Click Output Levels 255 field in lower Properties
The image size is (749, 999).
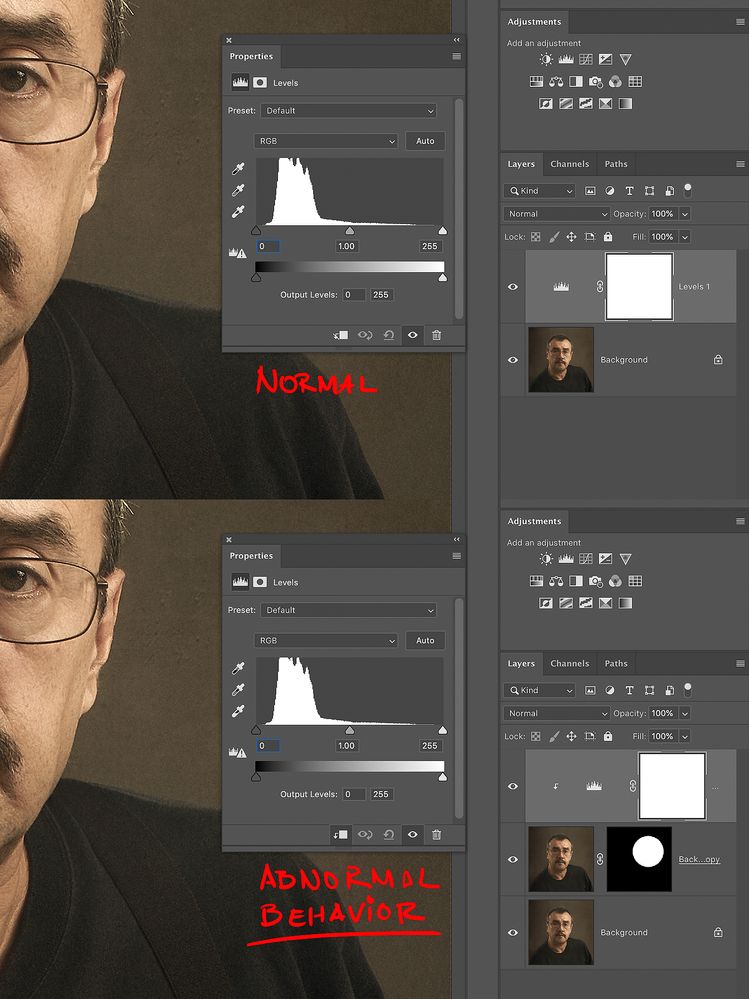click(x=381, y=794)
